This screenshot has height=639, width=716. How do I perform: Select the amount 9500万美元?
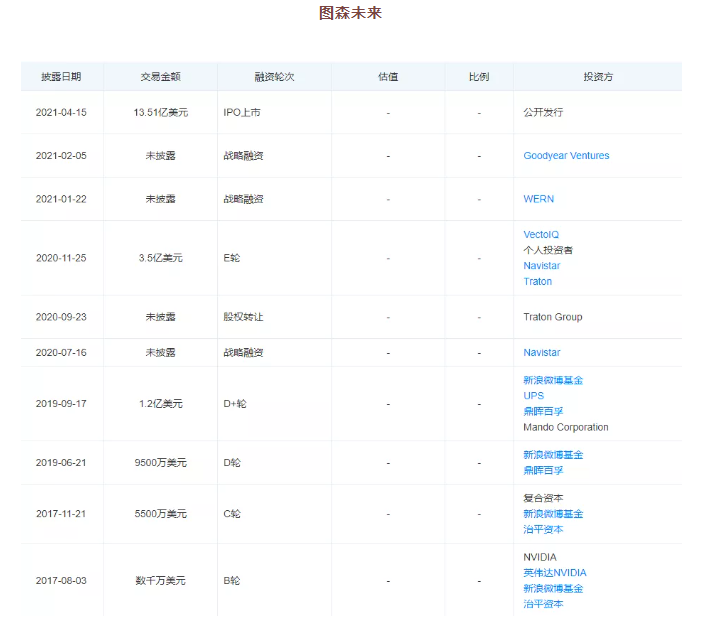pyautogui.click(x=161, y=463)
